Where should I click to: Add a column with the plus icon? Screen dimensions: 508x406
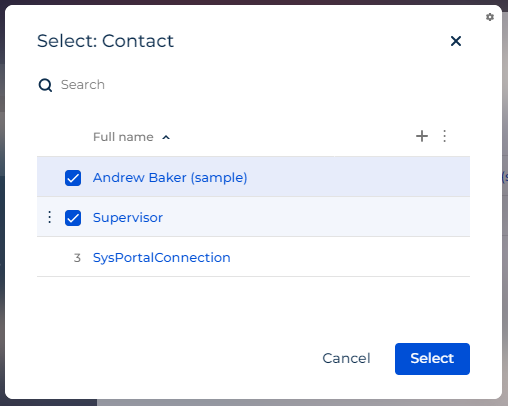point(422,136)
